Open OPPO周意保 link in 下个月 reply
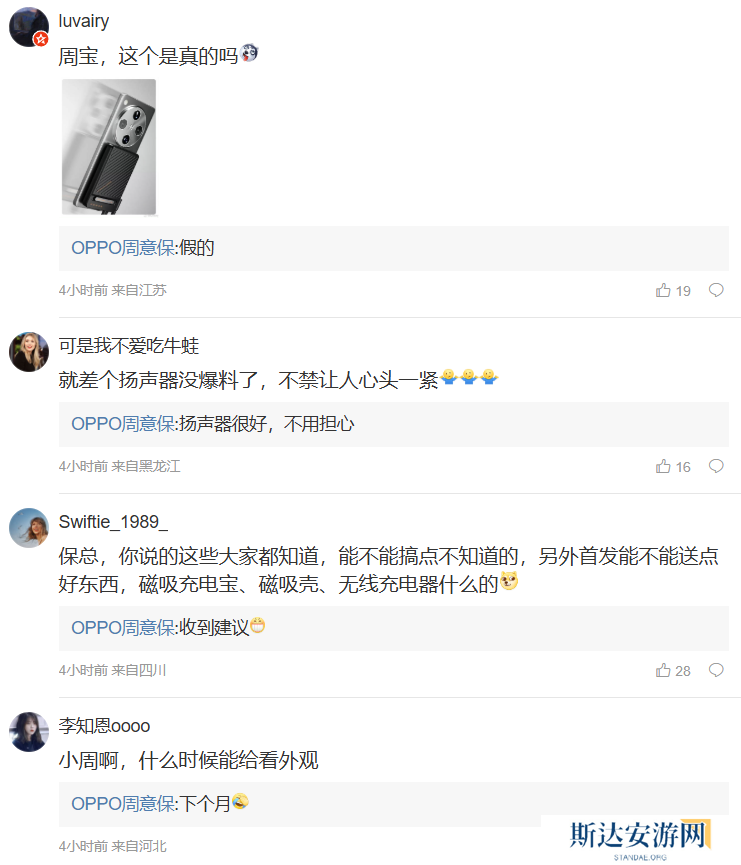 pos(122,804)
